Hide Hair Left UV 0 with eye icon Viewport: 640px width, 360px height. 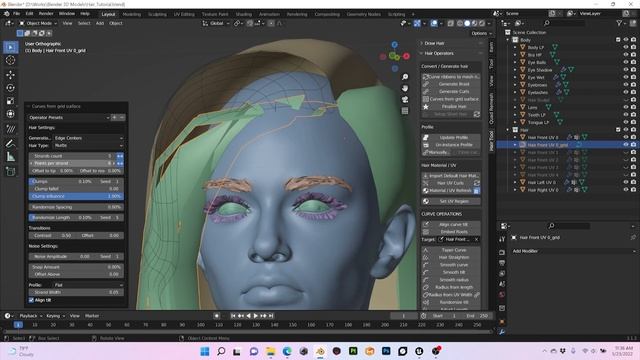click(626, 182)
